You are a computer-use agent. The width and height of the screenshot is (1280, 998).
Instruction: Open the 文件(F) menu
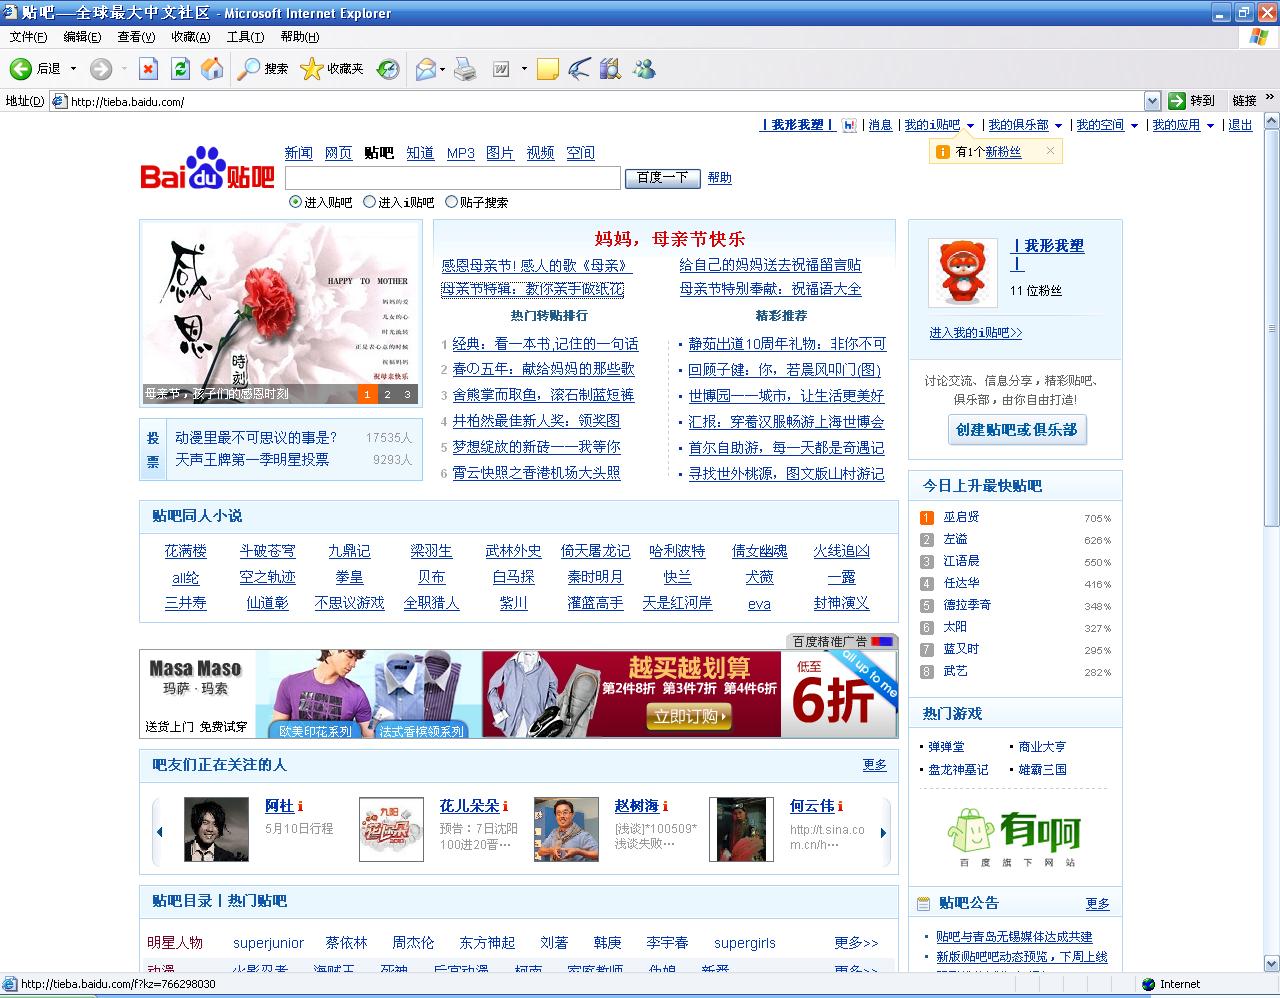(x=28, y=37)
